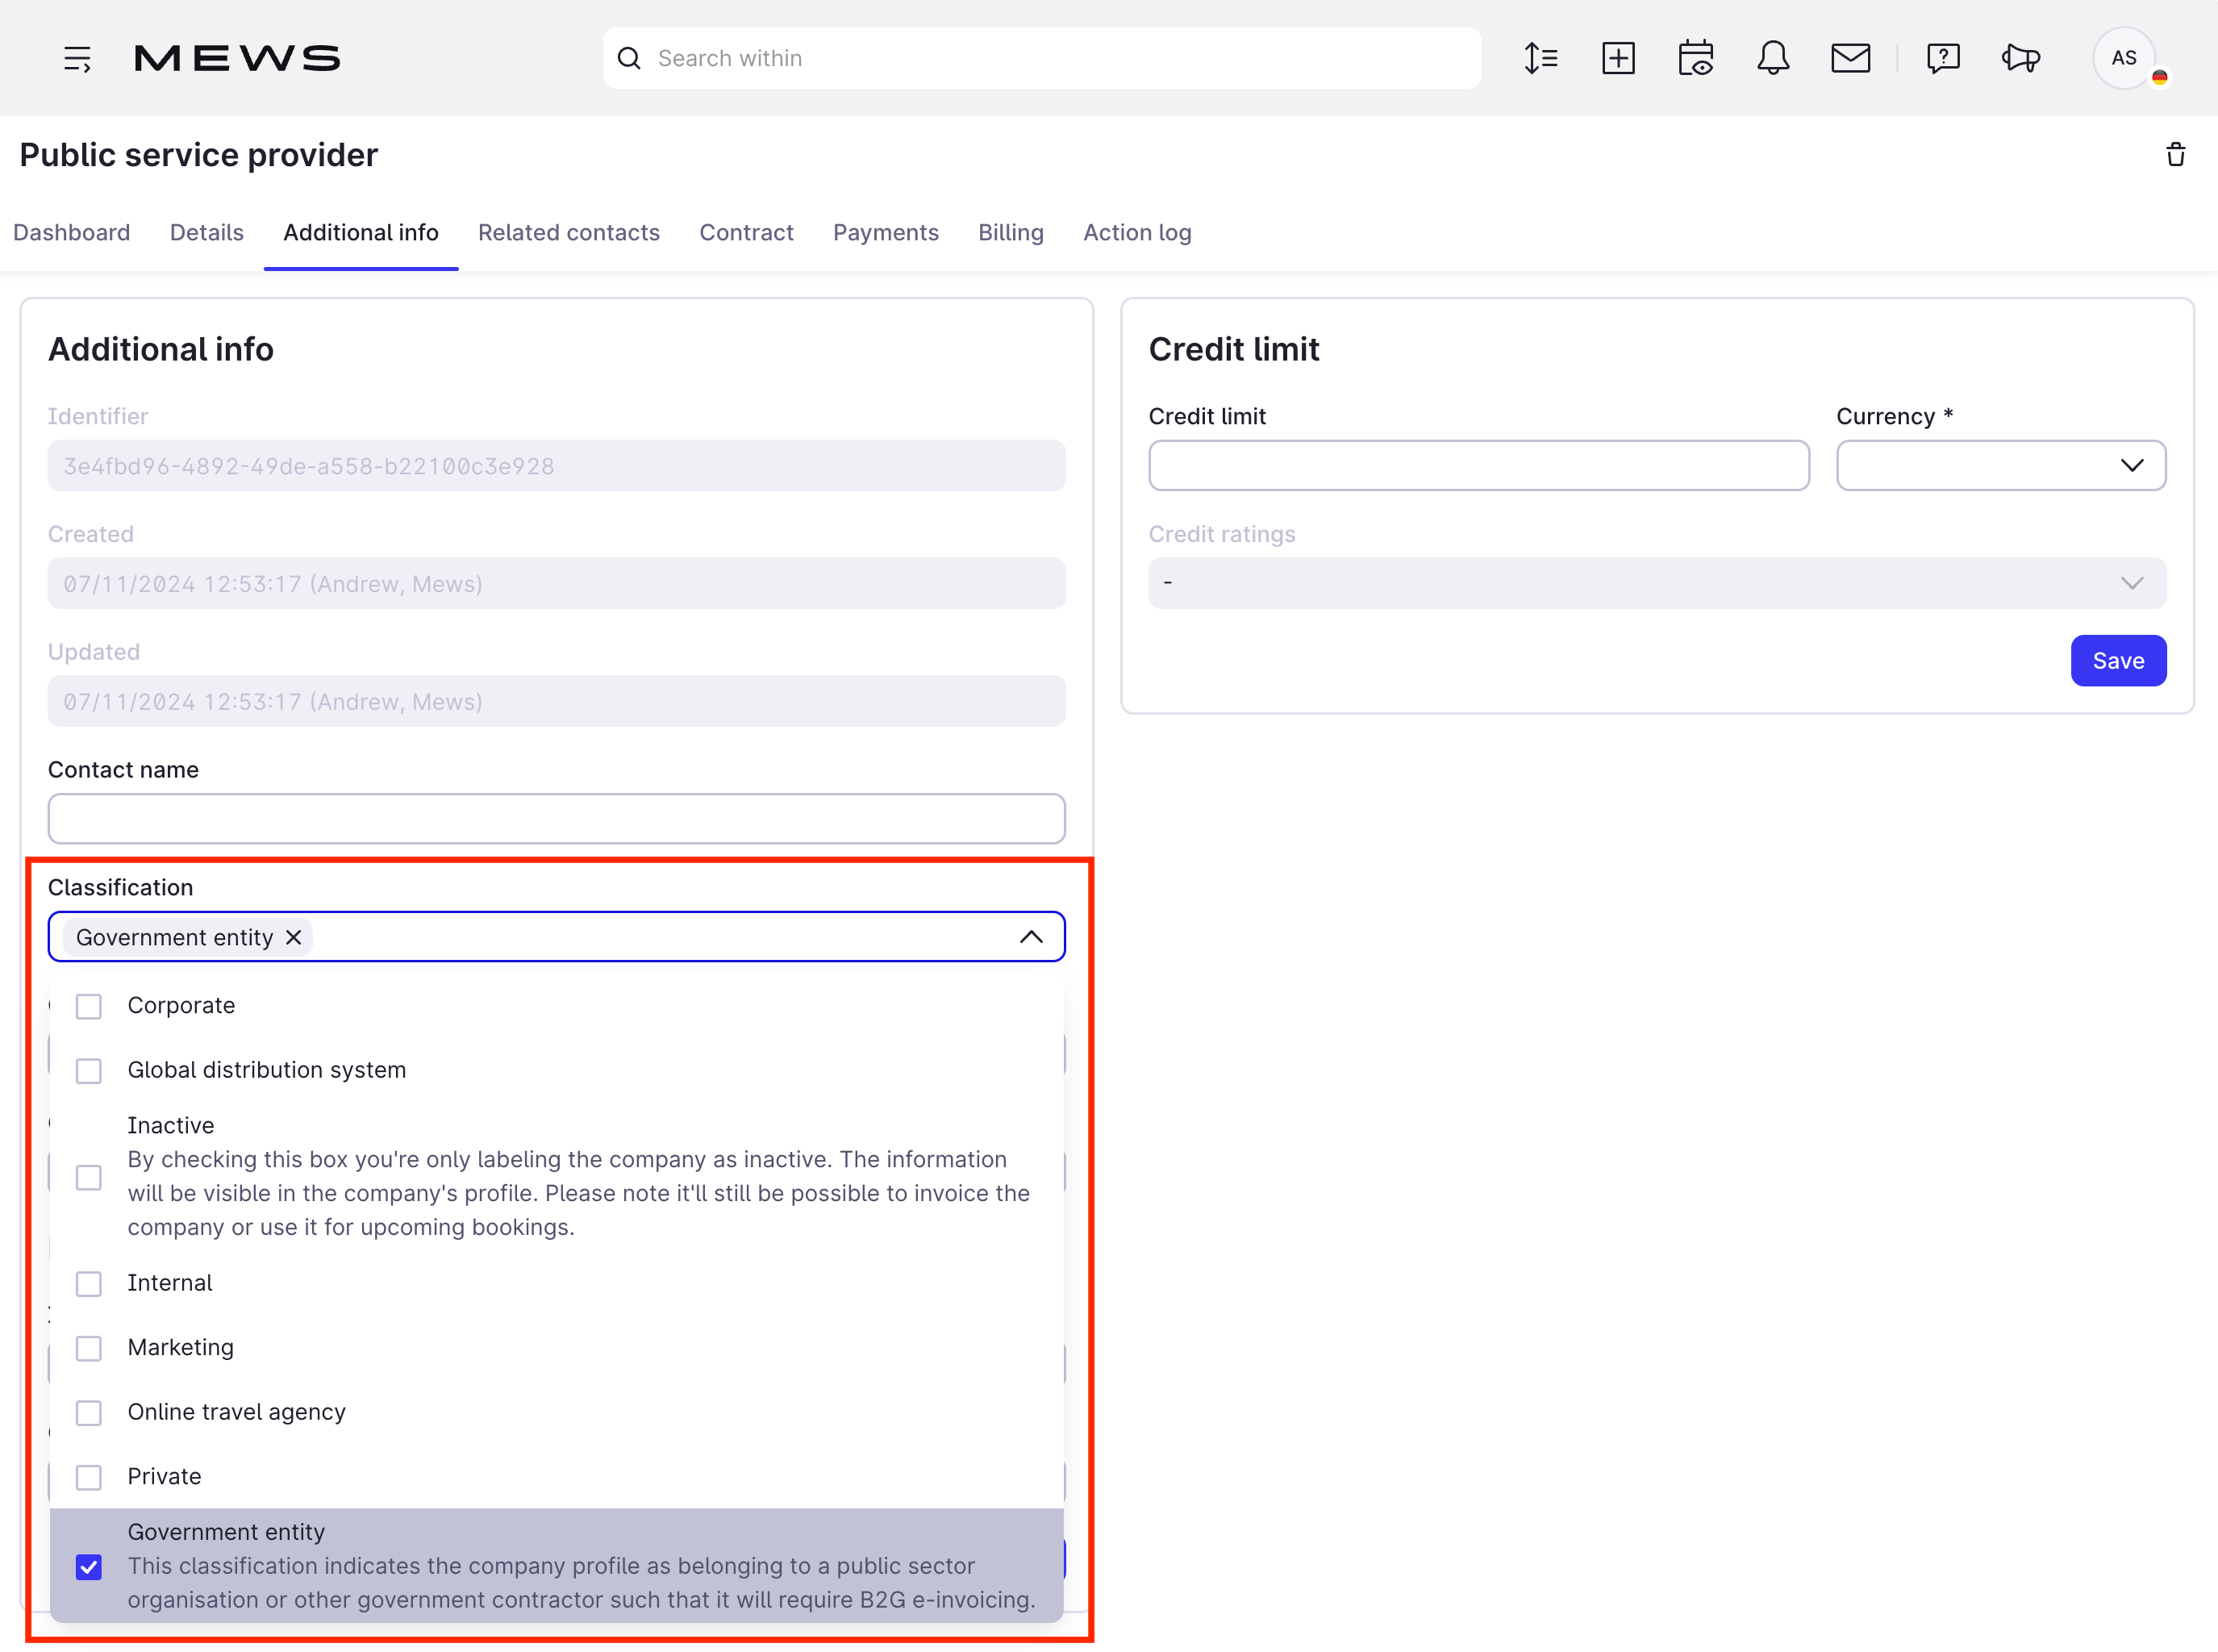The height and width of the screenshot is (1652, 2218).
Task: Open the mail envelope icon
Action: (x=1850, y=58)
